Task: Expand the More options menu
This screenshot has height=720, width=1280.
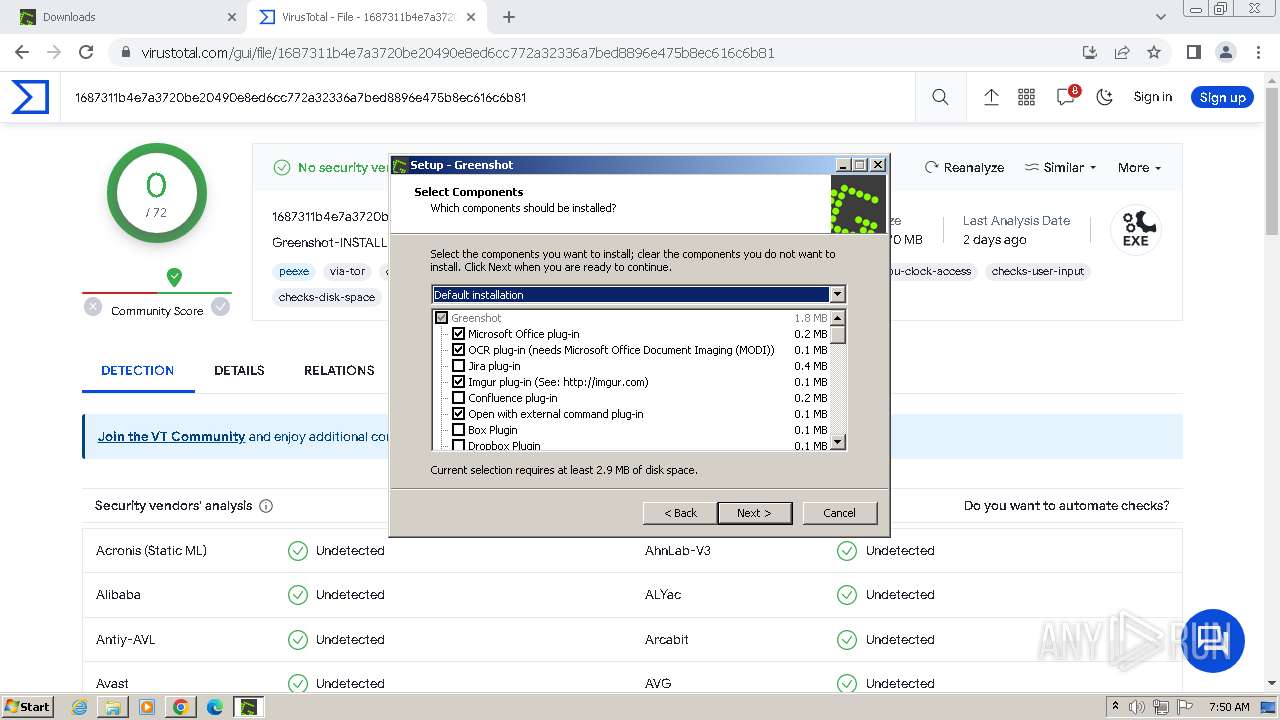Action: tap(1139, 168)
